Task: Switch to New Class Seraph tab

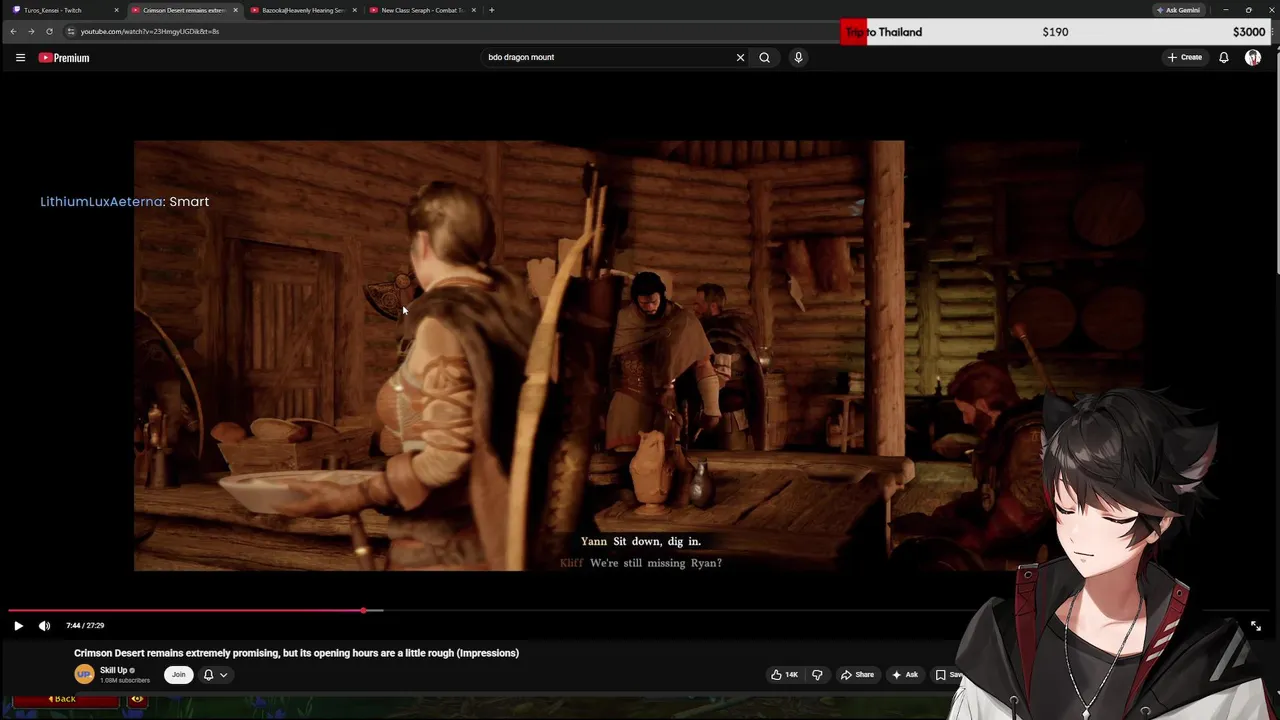Action: point(421,10)
